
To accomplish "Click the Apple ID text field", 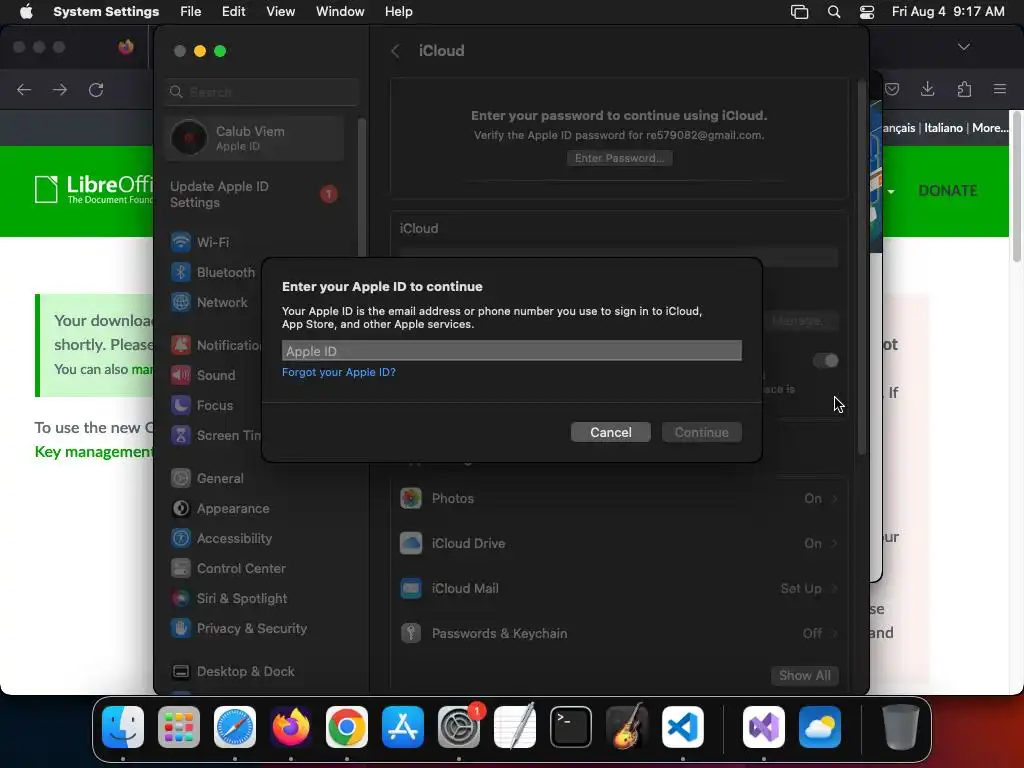I will (511, 351).
